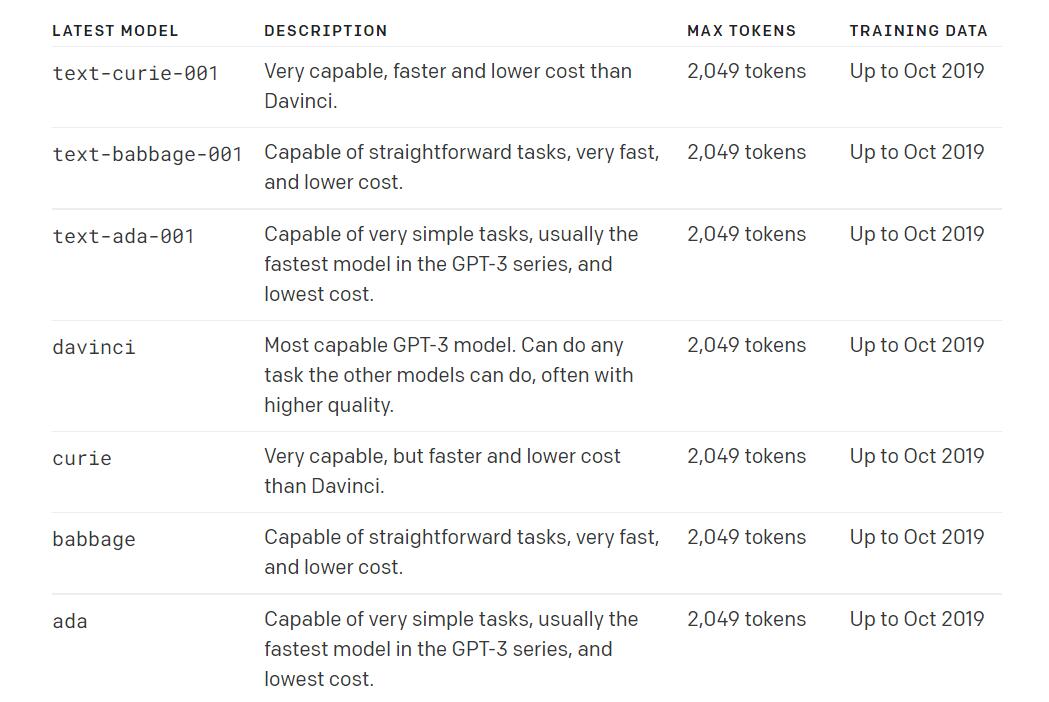Click the LATEST MODEL column header

[115, 31]
